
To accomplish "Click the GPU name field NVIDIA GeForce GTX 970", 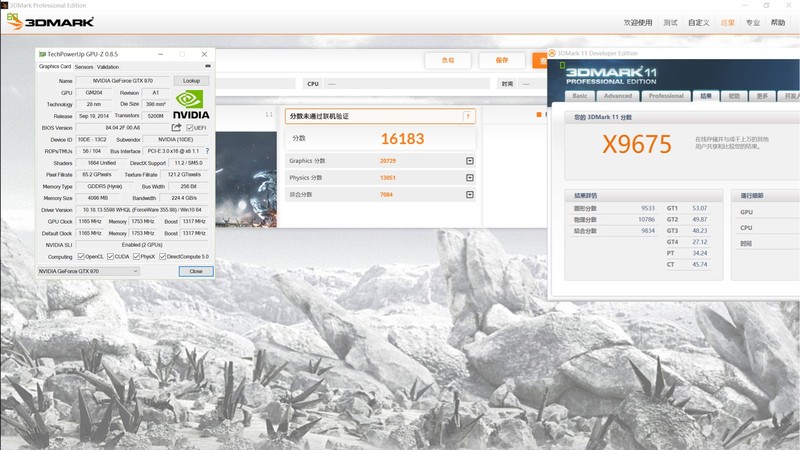I will point(122,81).
